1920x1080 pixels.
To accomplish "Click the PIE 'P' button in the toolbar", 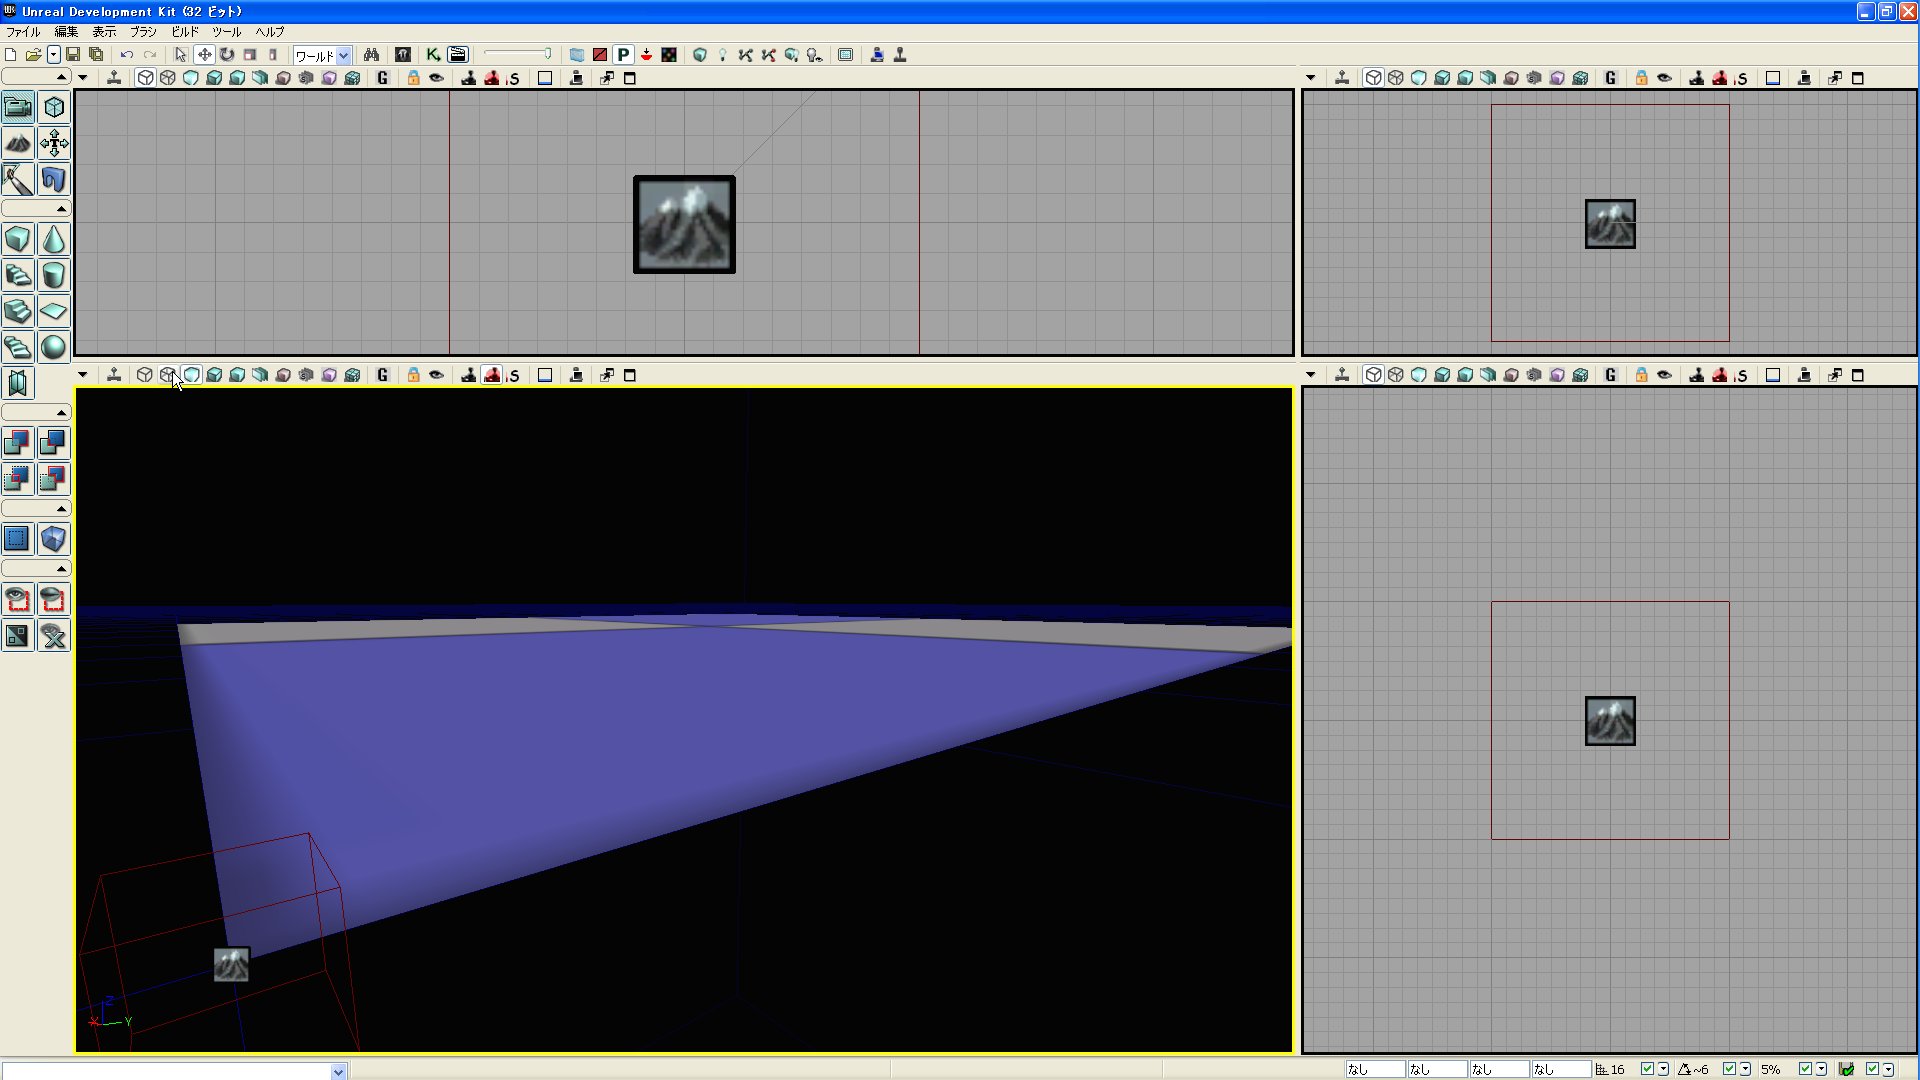I will tap(623, 55).
